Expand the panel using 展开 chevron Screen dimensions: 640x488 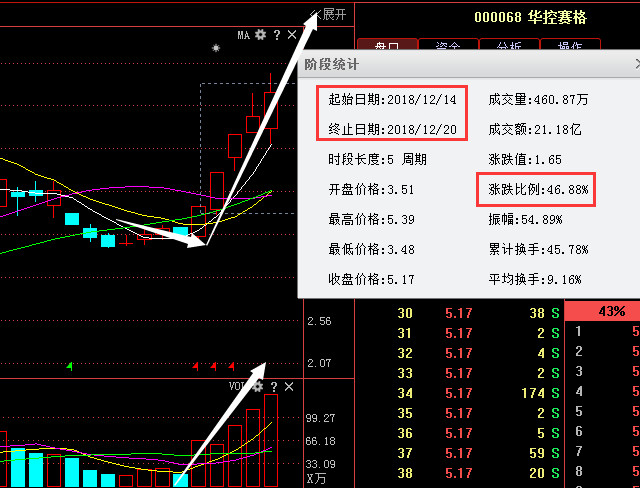pos(328,14)
